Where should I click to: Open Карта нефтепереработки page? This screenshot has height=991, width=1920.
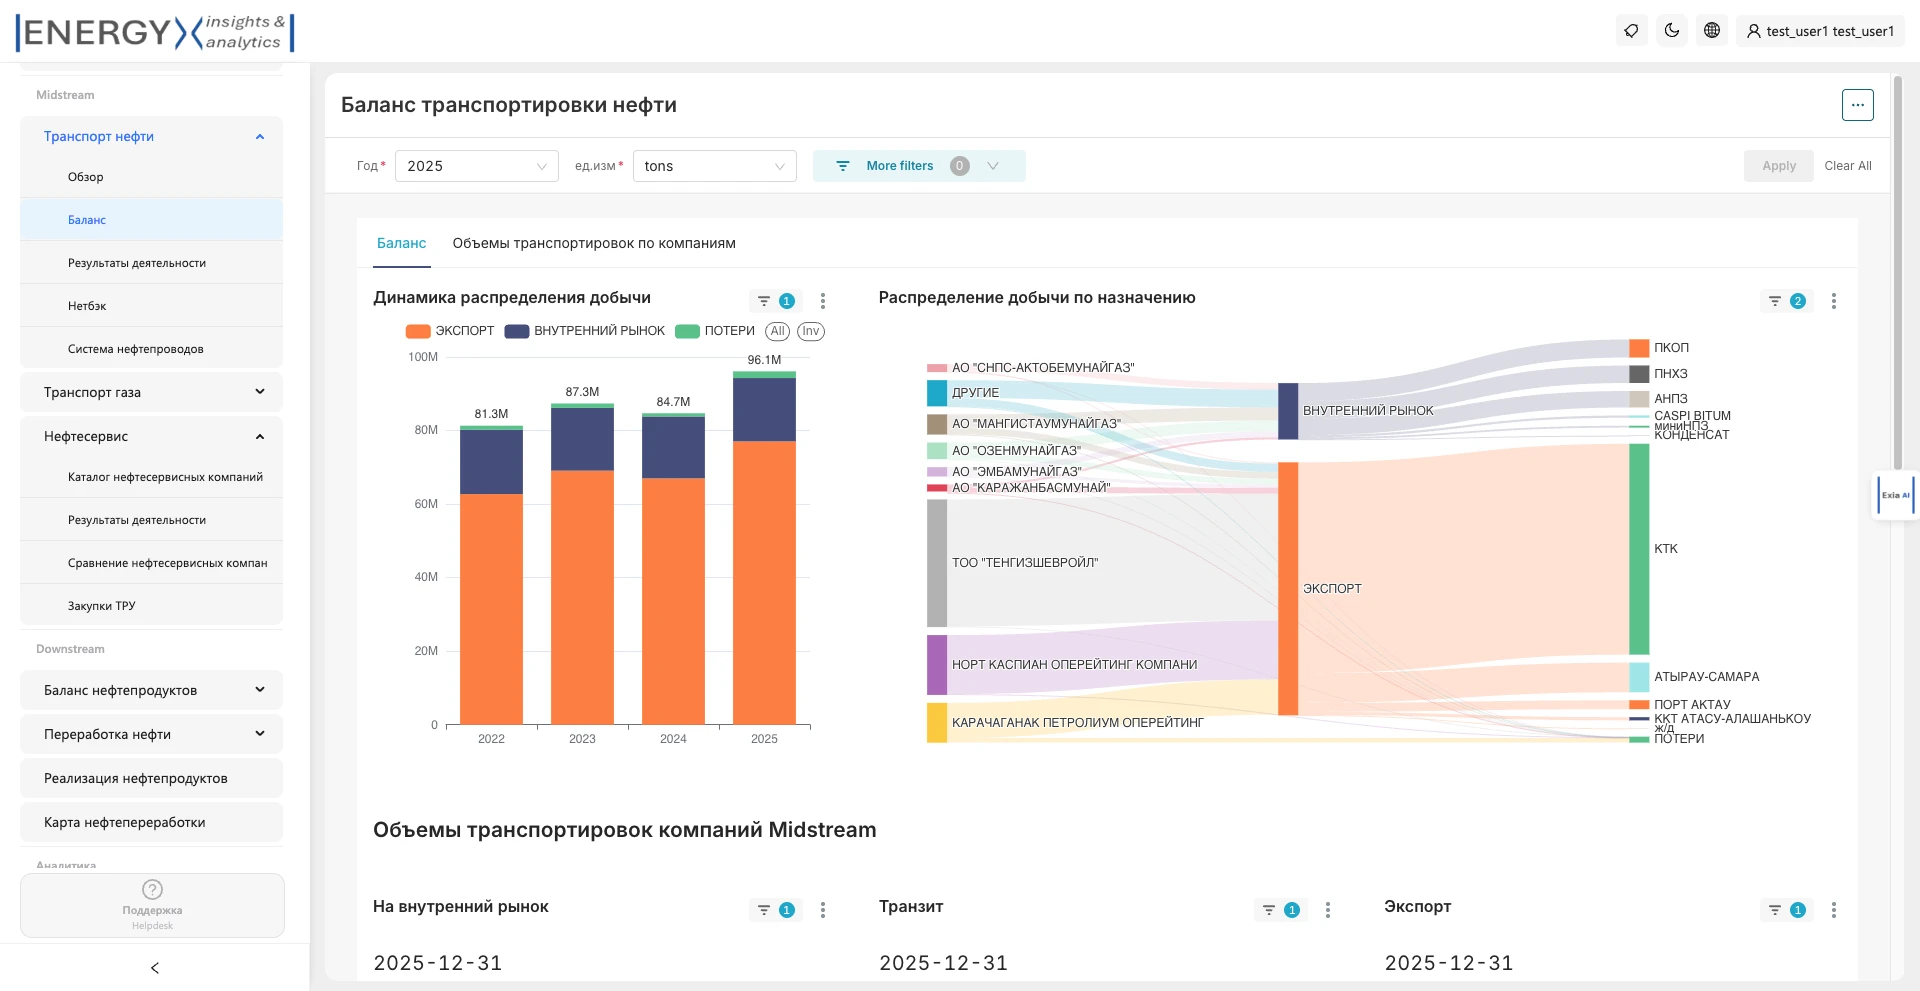tap(152, 822)
